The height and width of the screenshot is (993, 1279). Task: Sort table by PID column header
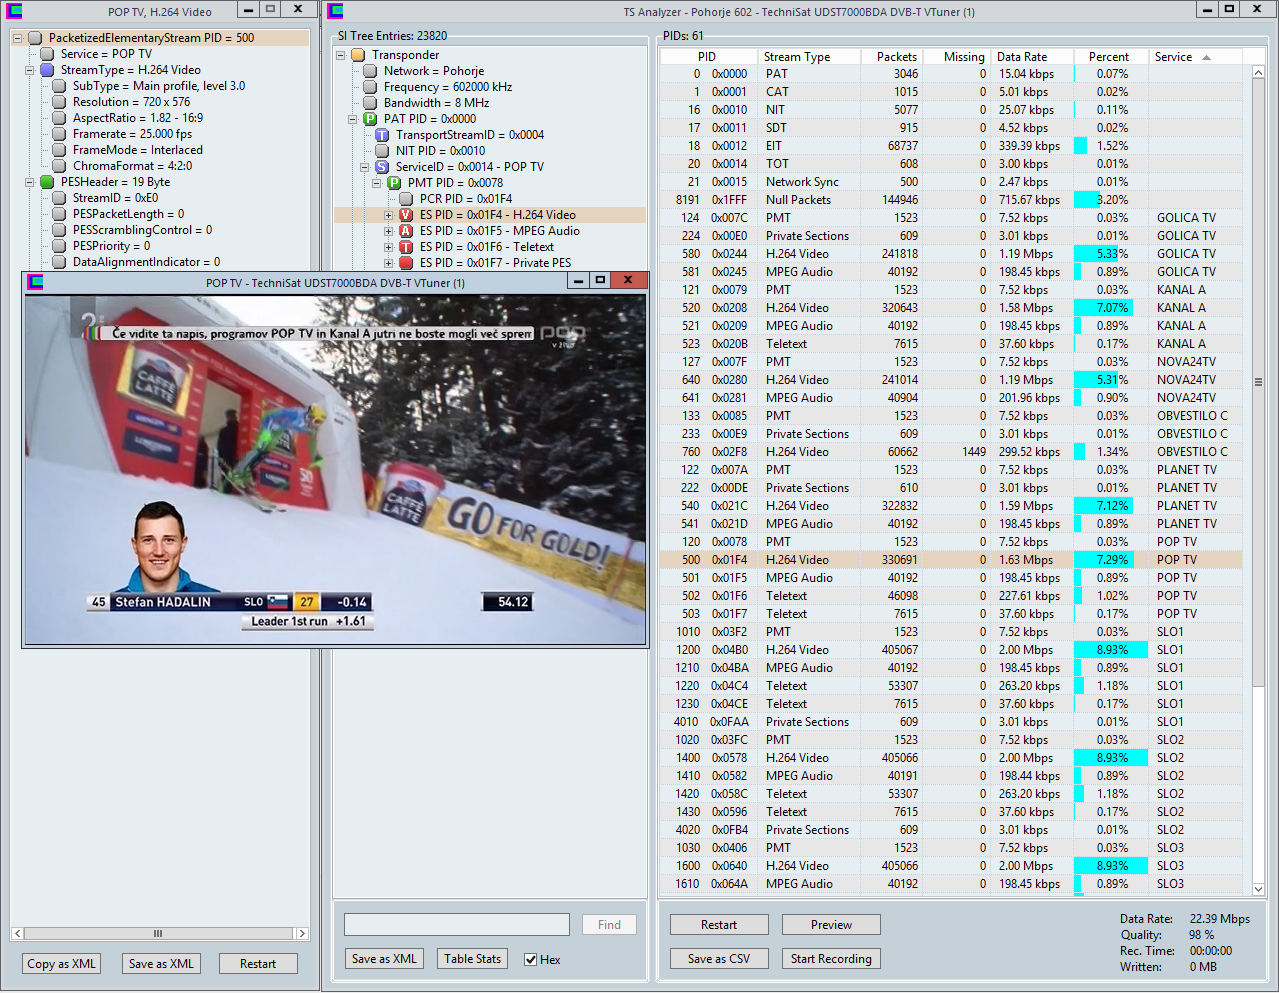click(707, 57)
